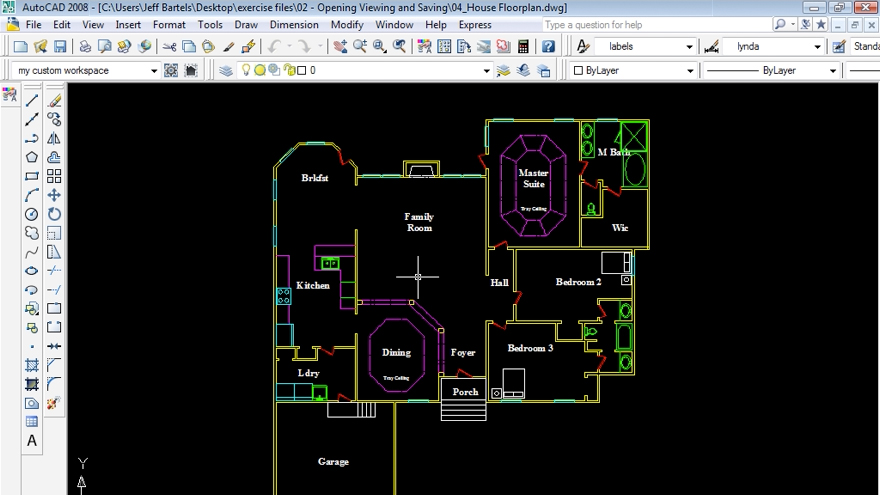Viewport: 880px width, 495px height.
Task: Select the Move tool
Action: tap(54, 195)
